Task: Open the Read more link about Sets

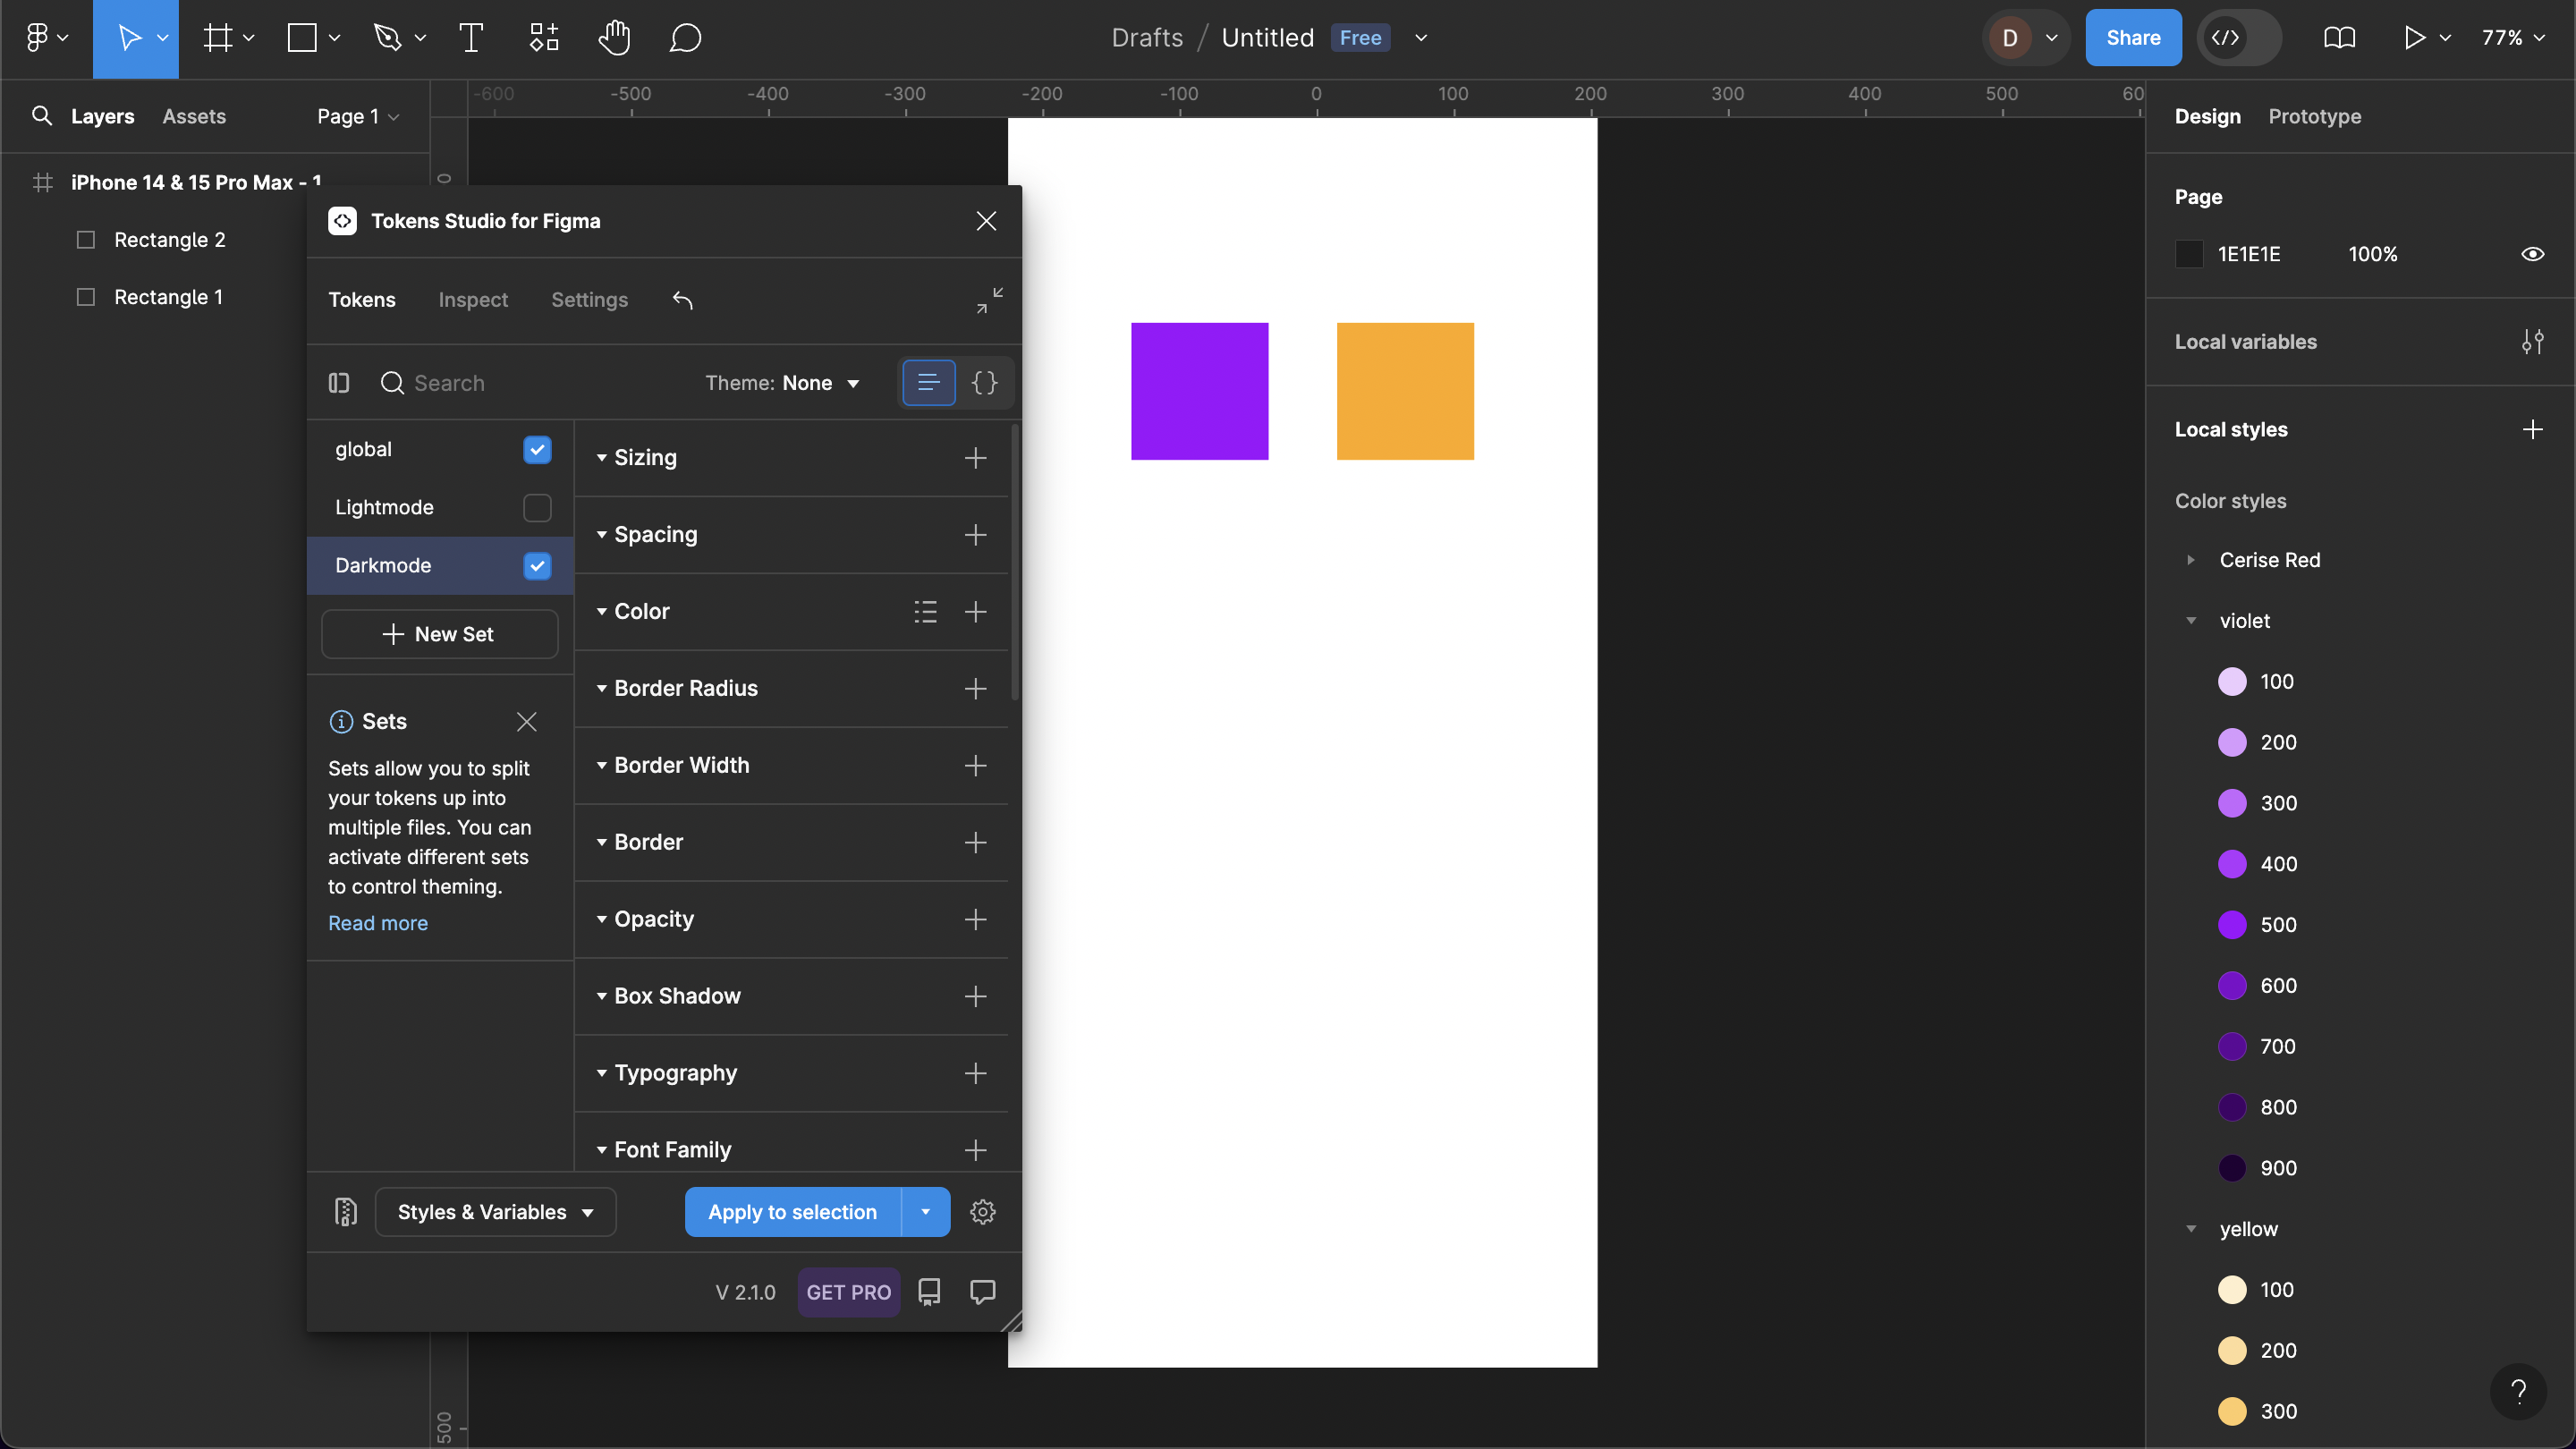Action: [378, 923]
